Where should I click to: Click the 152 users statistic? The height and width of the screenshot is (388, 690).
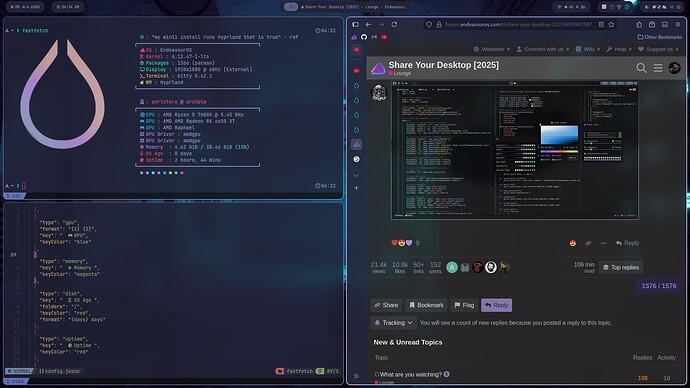435,267
